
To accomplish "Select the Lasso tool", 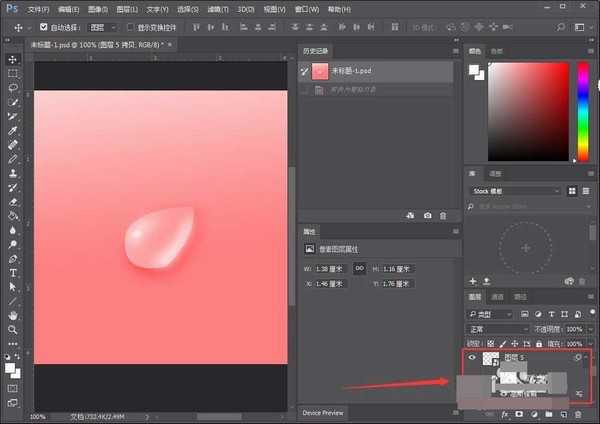I will tap(13, 88).
